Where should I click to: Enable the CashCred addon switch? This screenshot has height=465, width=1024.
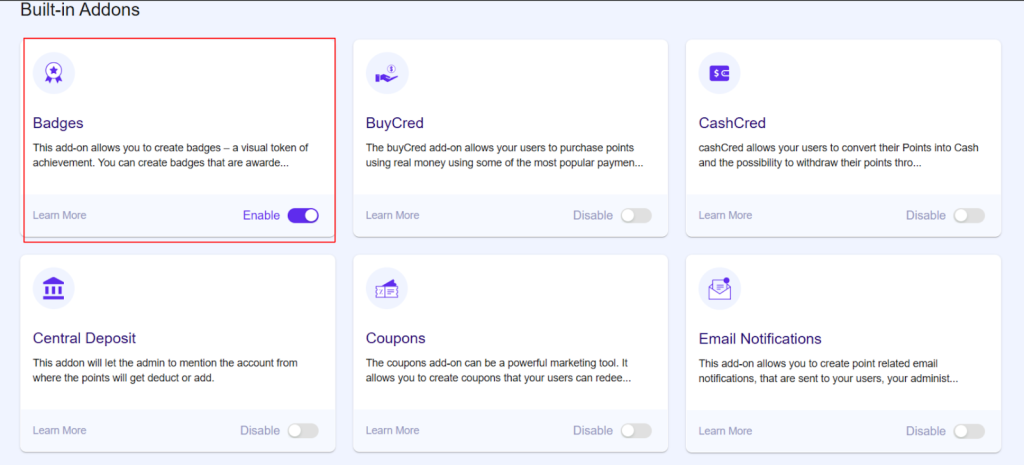tap(968, 215)
